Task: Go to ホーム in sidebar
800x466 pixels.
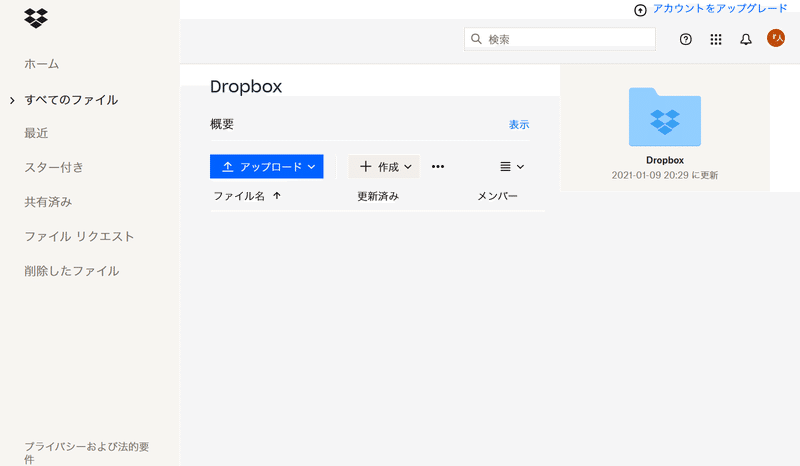Action: tap(42, 64)
